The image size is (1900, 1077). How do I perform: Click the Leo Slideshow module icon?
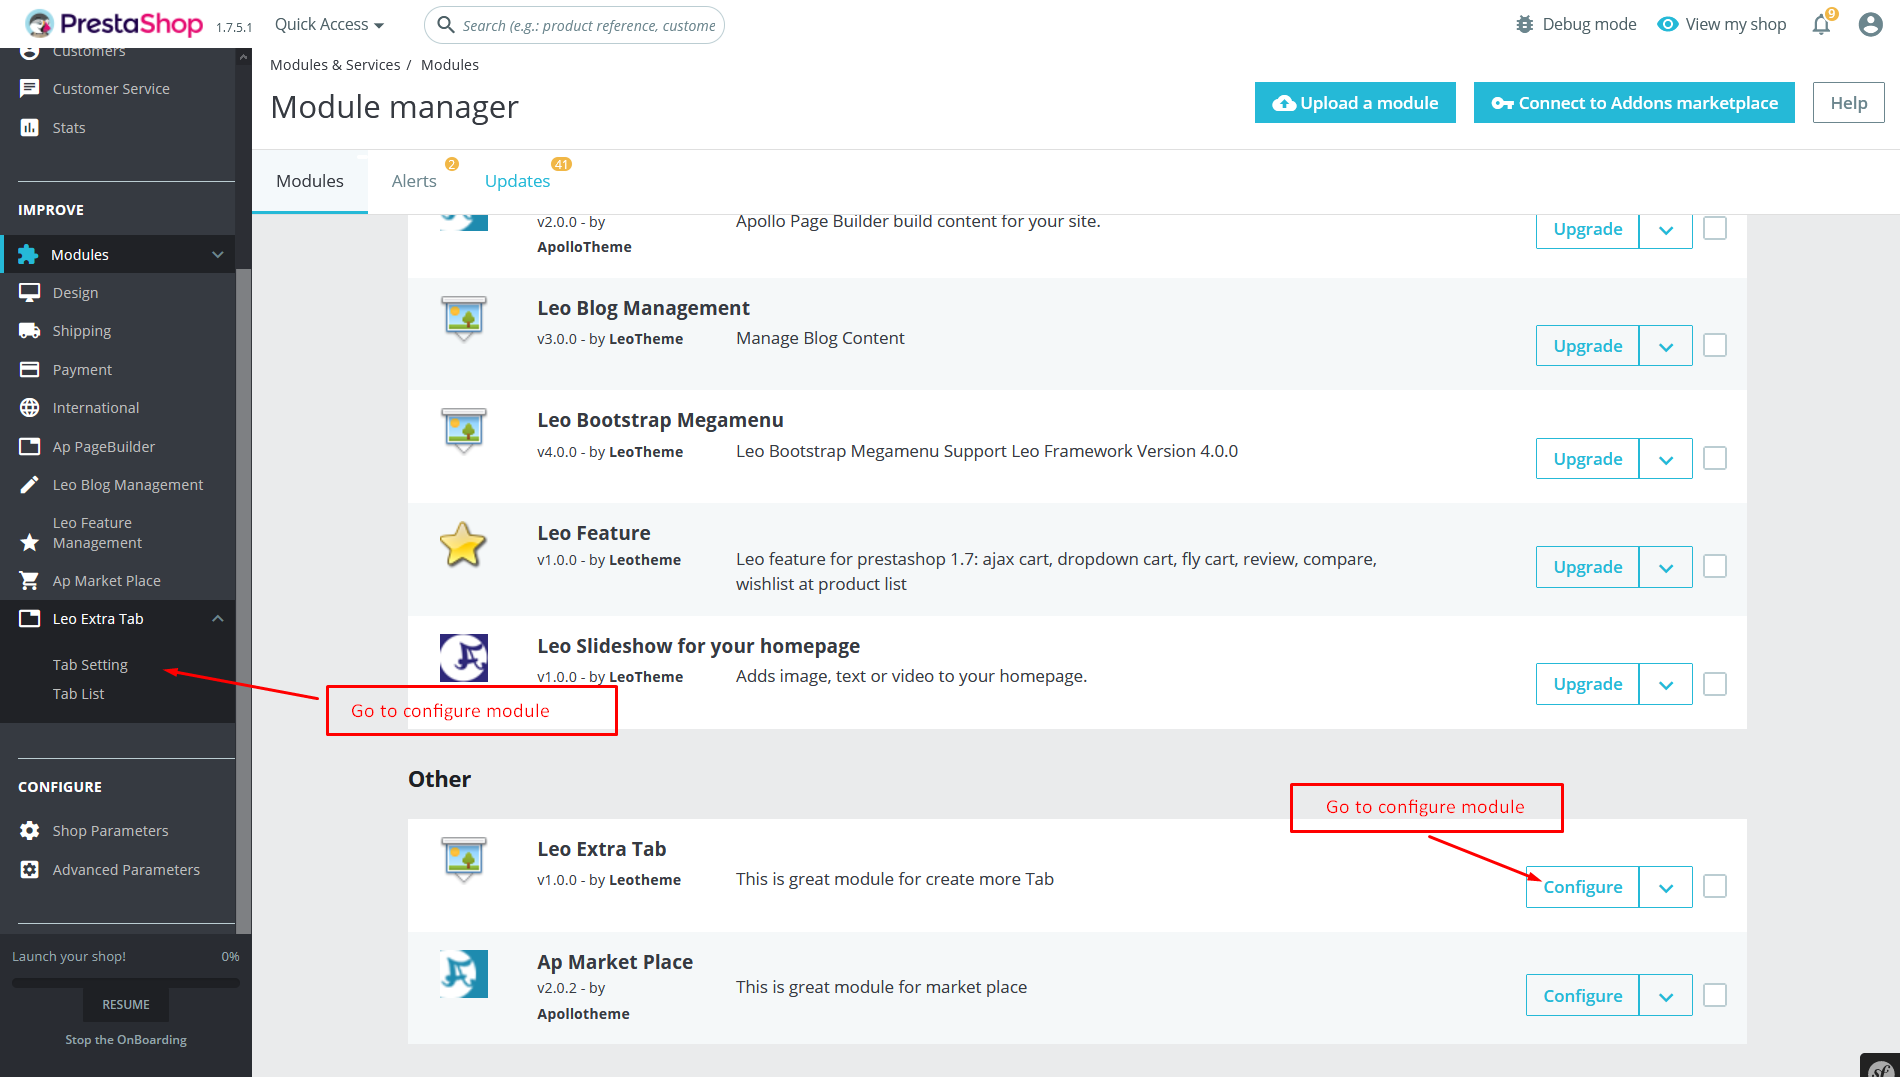pos(464,657)
